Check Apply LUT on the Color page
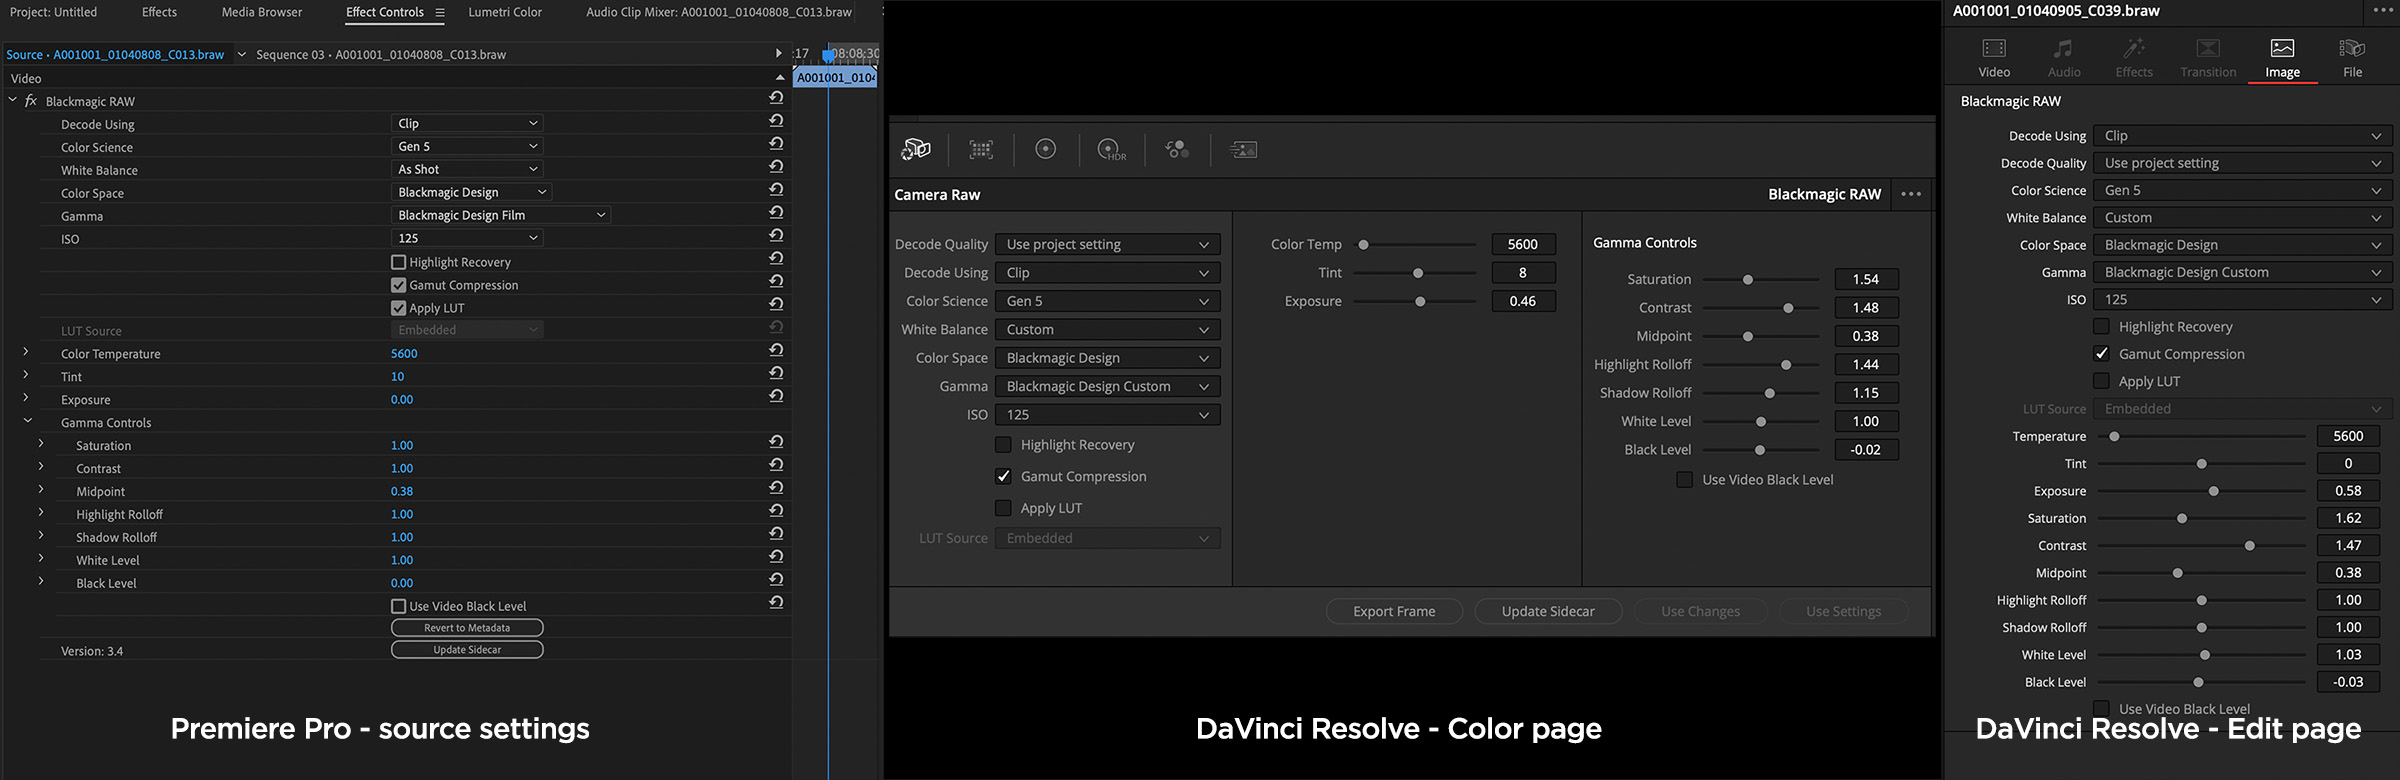Image resolution: width=2400 pixels, height=780 pixels. coord(1003,508)
